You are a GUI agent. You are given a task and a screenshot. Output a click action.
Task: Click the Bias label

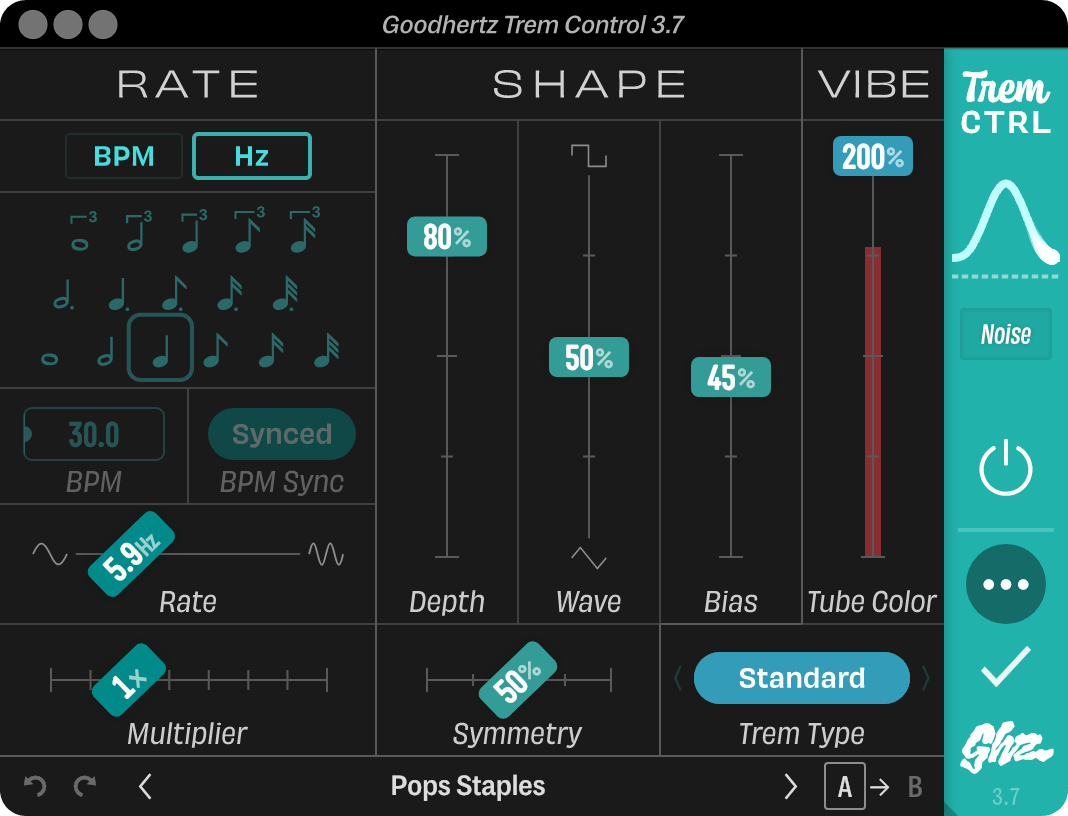click(x=731, y=601)
